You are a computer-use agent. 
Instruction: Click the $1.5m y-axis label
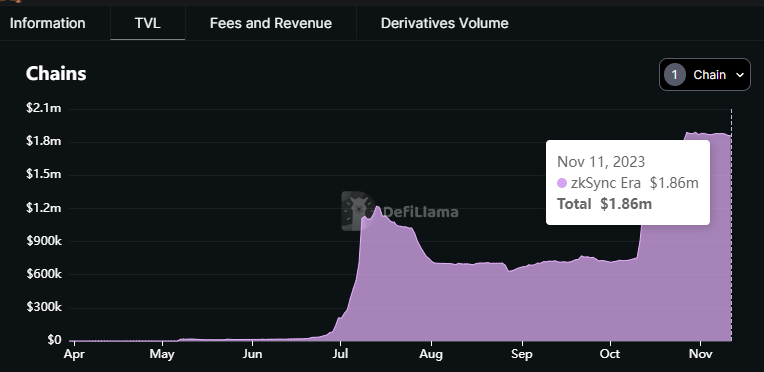pos(44,175)
